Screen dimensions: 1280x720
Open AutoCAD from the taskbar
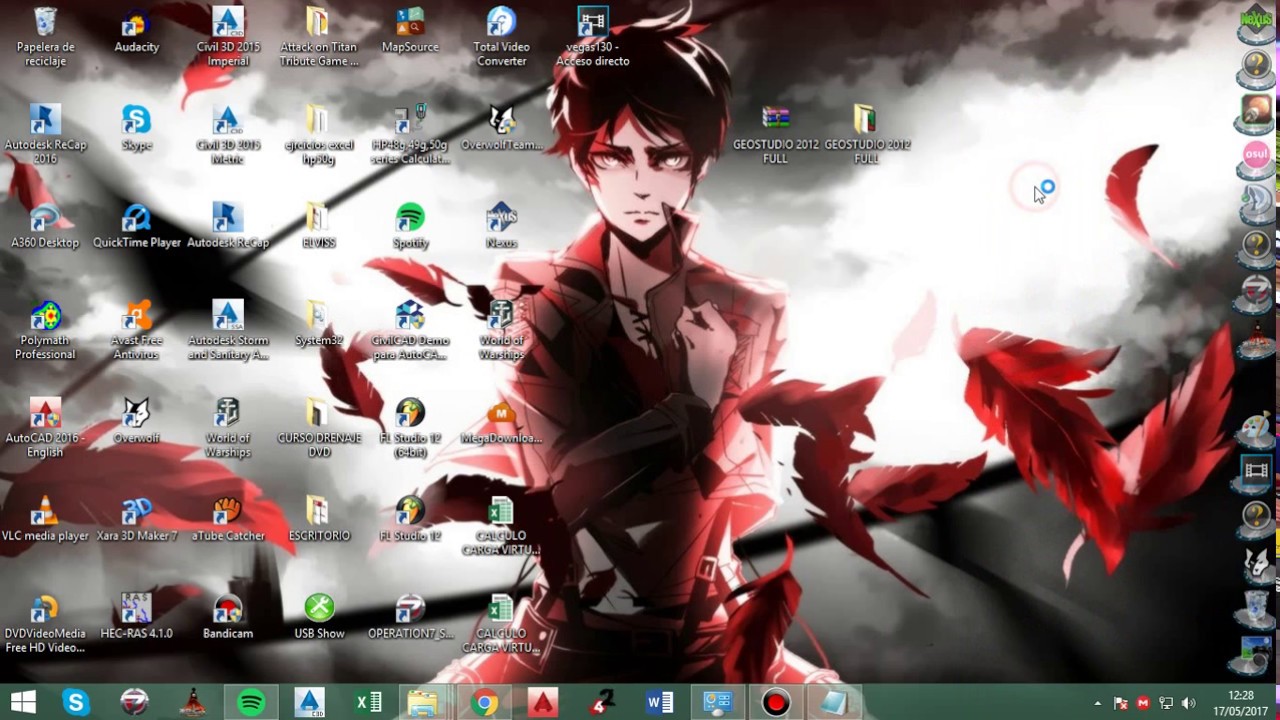(x=543, y=702)
